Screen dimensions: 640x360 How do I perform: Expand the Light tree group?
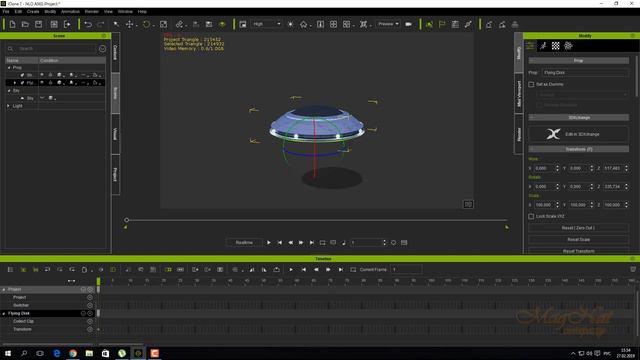pos(9,106)
